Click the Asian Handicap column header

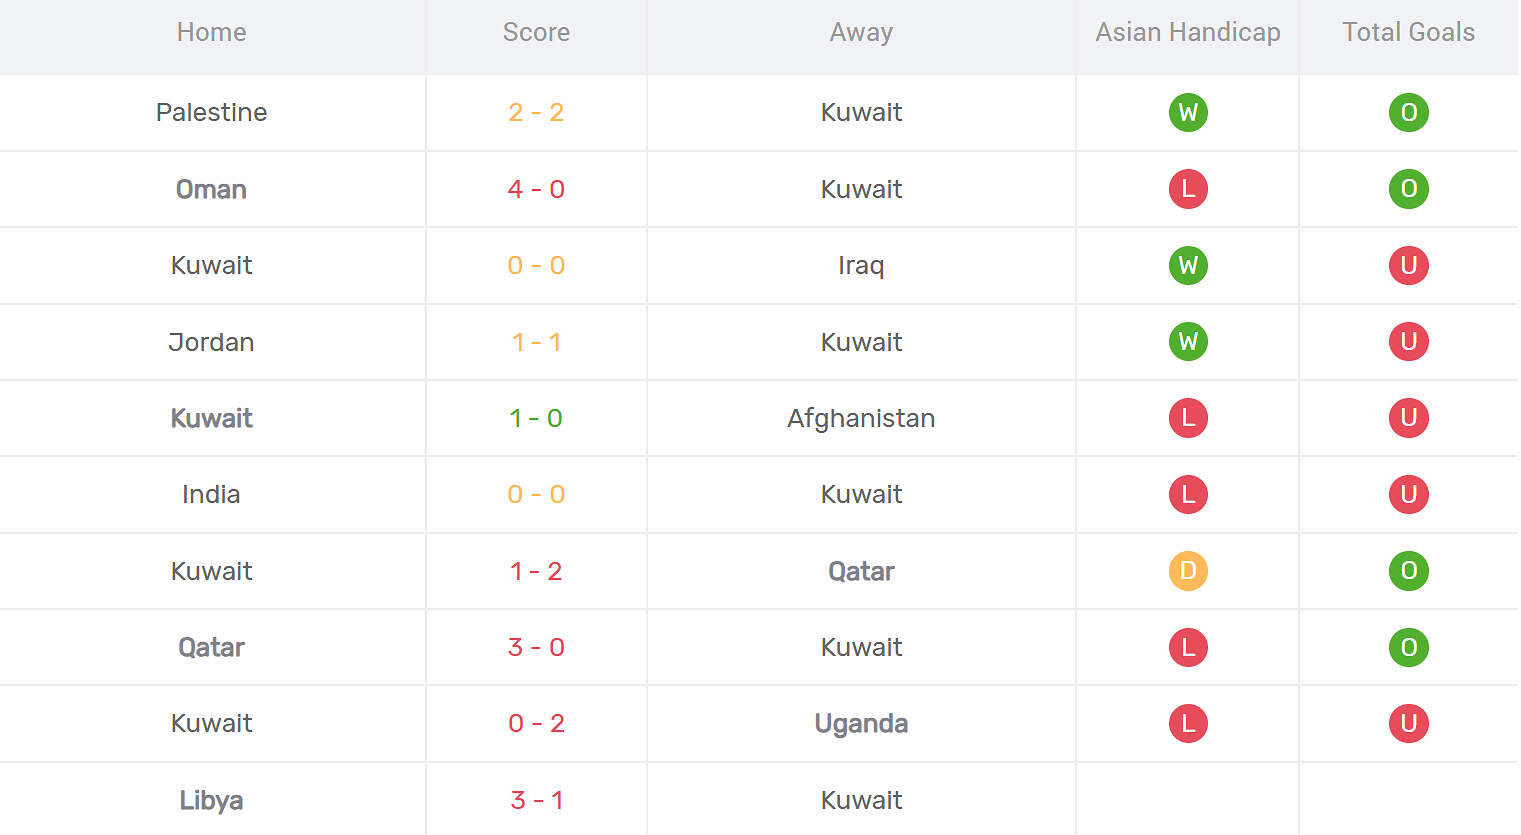tap(1188, 32)
